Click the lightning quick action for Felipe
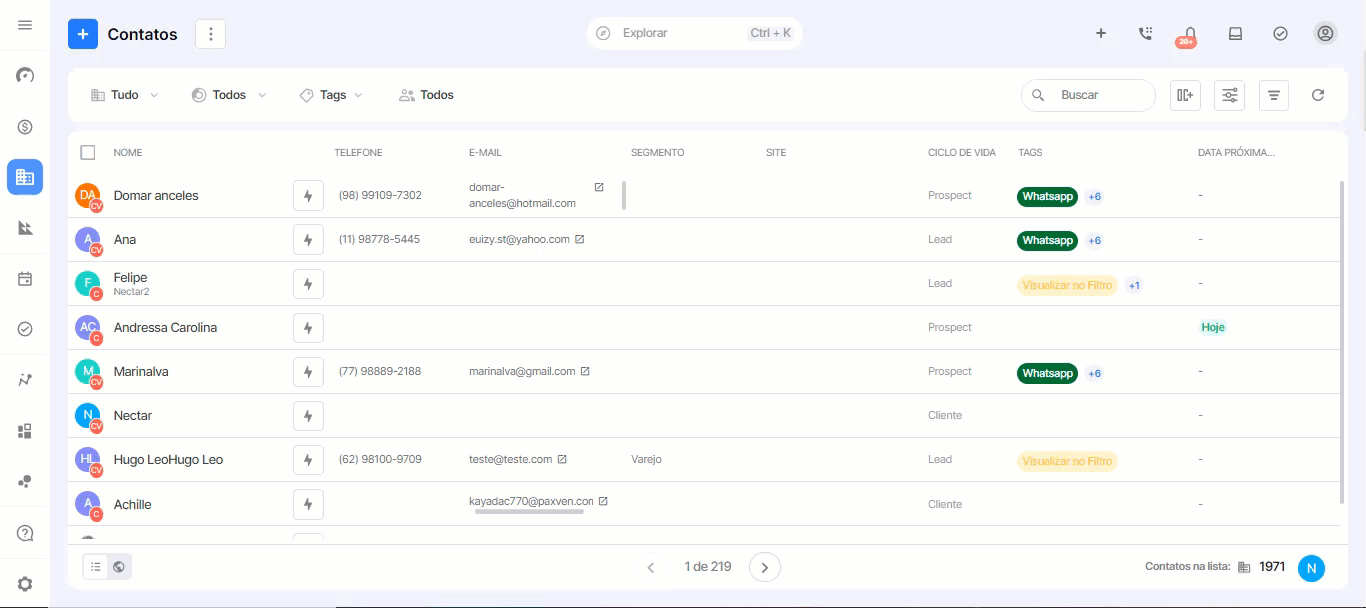 pyautogui.click(x=308, y=284)
